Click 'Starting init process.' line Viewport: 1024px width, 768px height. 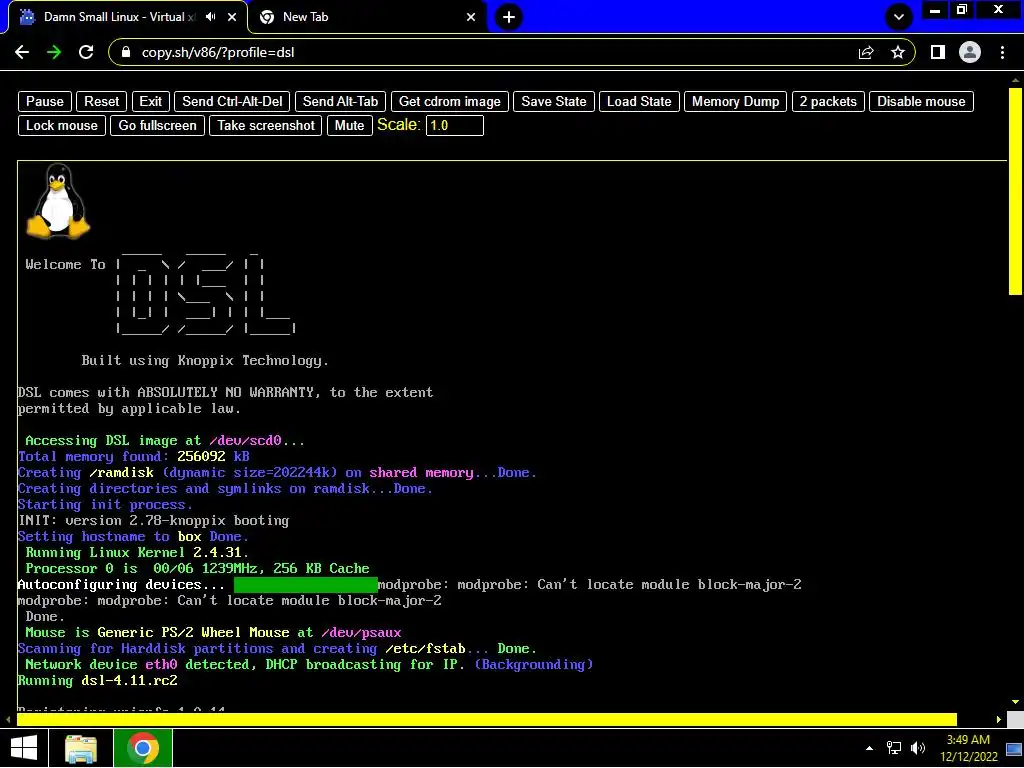coord(105,505)
